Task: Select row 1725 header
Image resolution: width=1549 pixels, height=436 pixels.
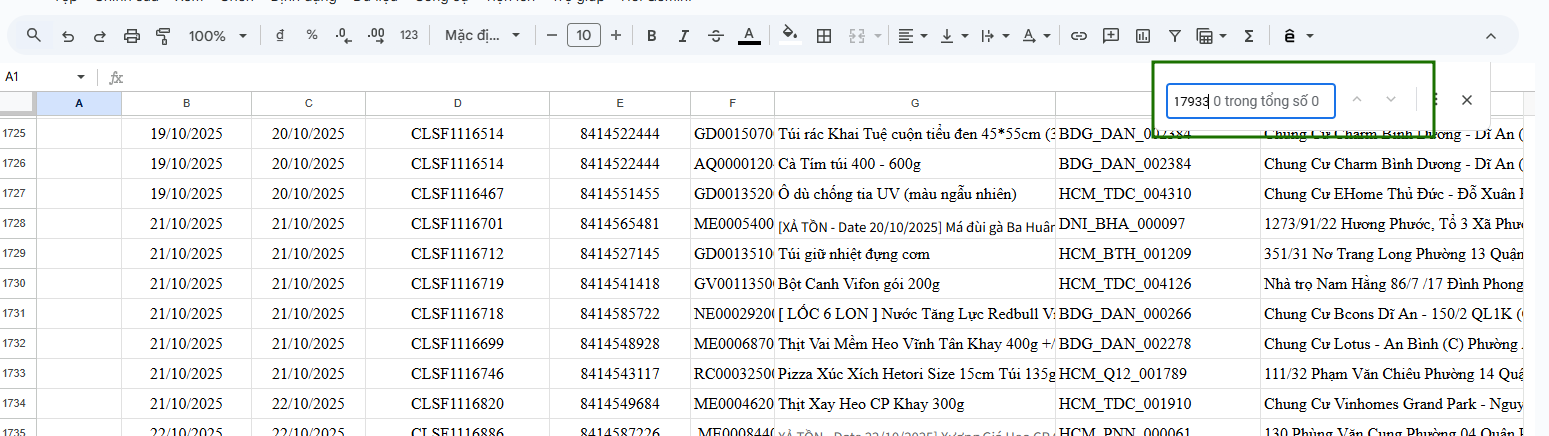Action: pyautogui.click(x=18, y=133)
